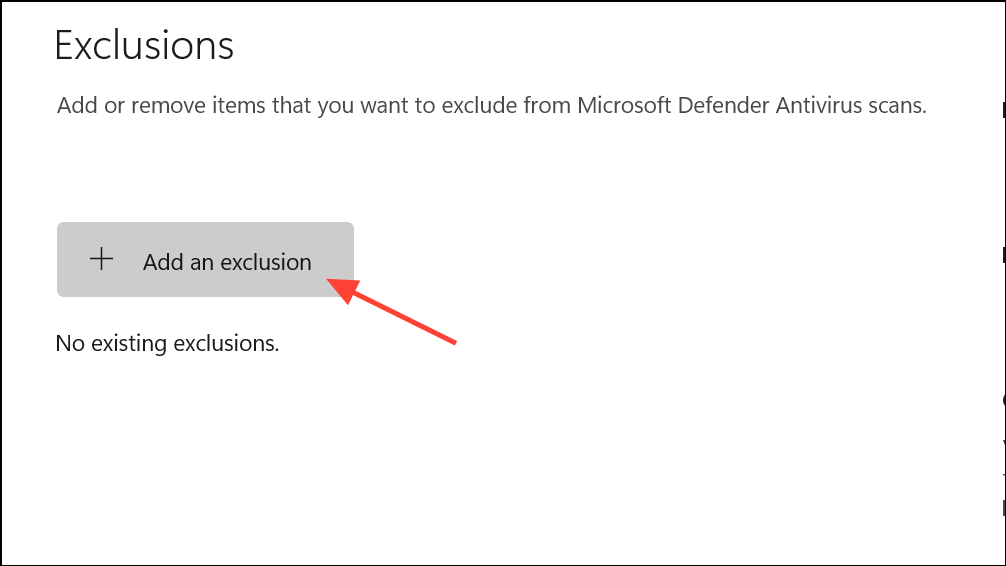
Task: Click the word "Add" on the button label
Action: coord(162,262)
